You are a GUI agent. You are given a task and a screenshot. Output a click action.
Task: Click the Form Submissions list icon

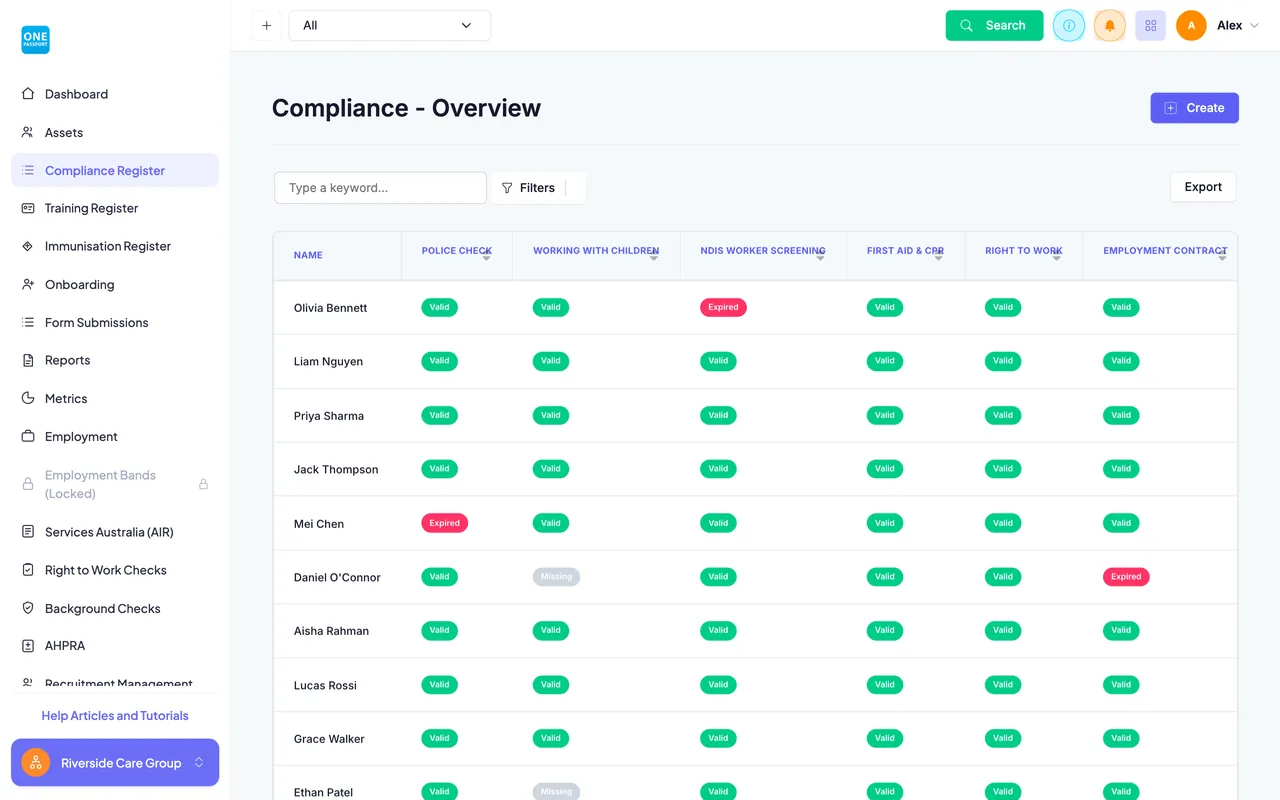coord(28,322)
